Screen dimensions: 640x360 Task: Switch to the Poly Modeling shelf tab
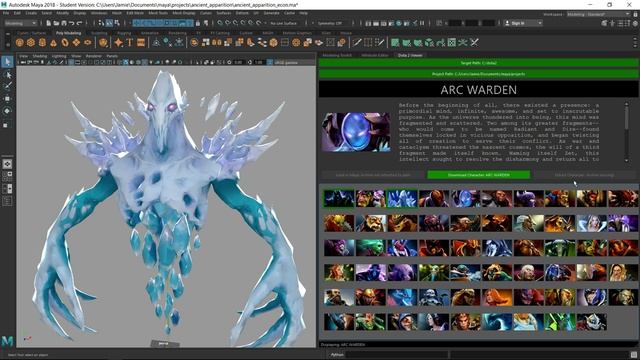point(69,33)
